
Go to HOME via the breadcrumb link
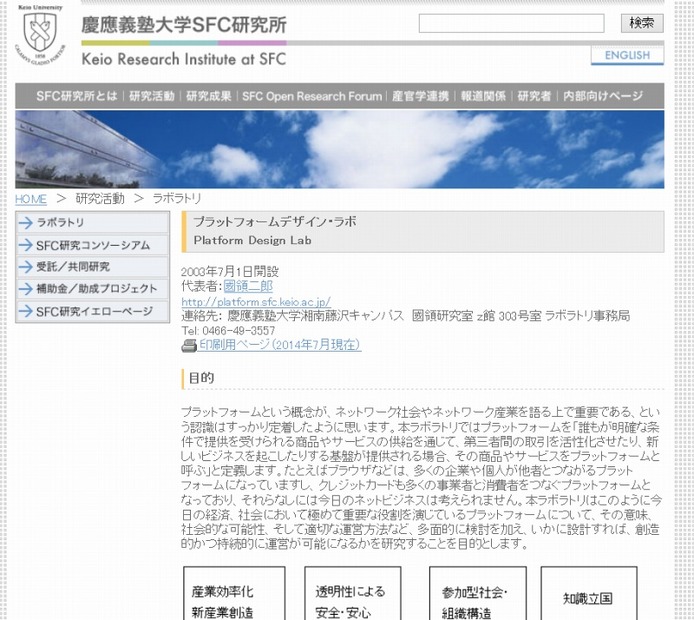click(x=31, y=199)
